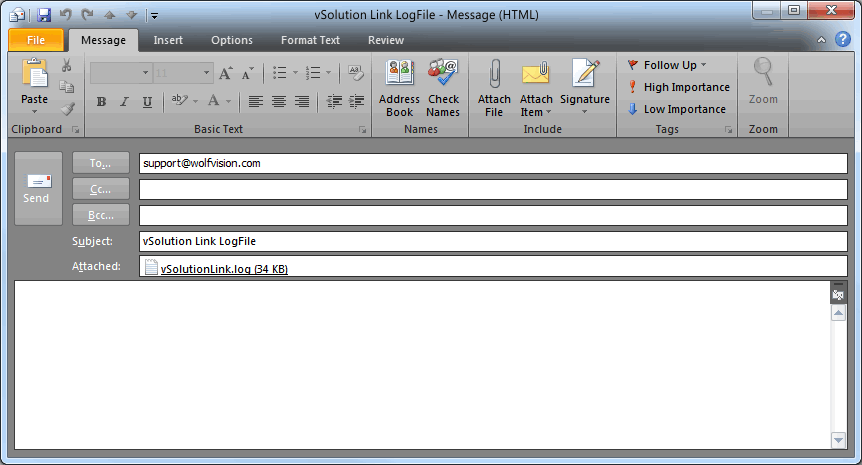Switch to the Message tab
This screenshot has width=862, height=465.
103,40
